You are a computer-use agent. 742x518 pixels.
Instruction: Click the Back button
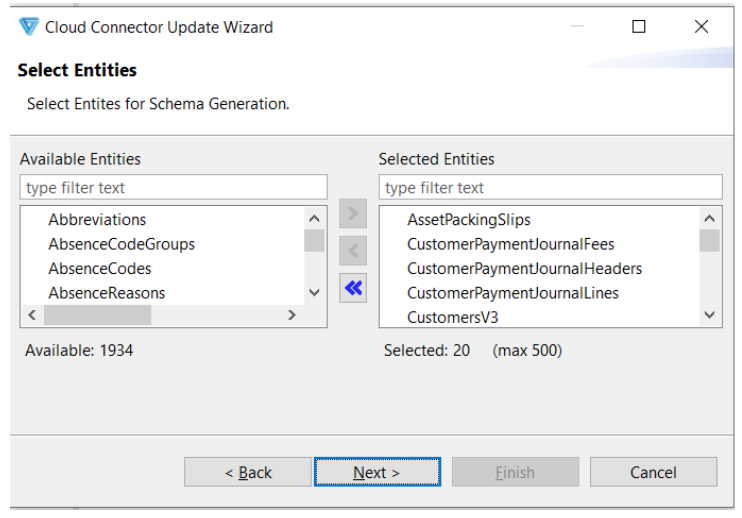point(248,472)
